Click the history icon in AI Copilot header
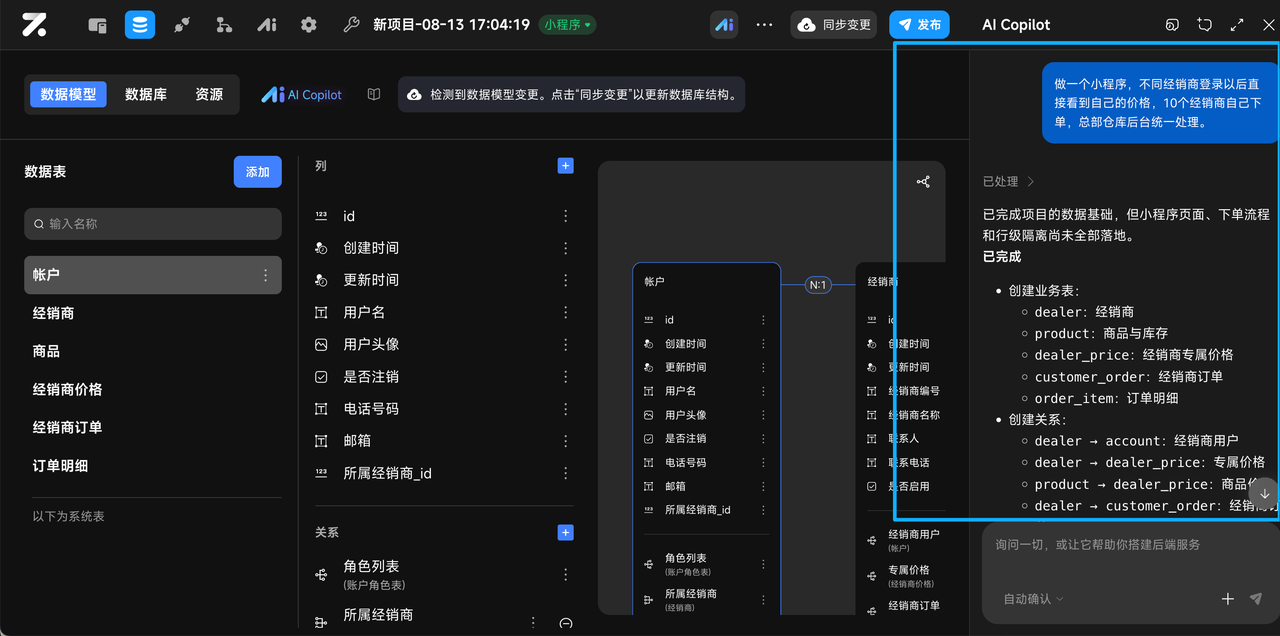This screenshot has height=636, width=1280. click(x=1173, y=25)
